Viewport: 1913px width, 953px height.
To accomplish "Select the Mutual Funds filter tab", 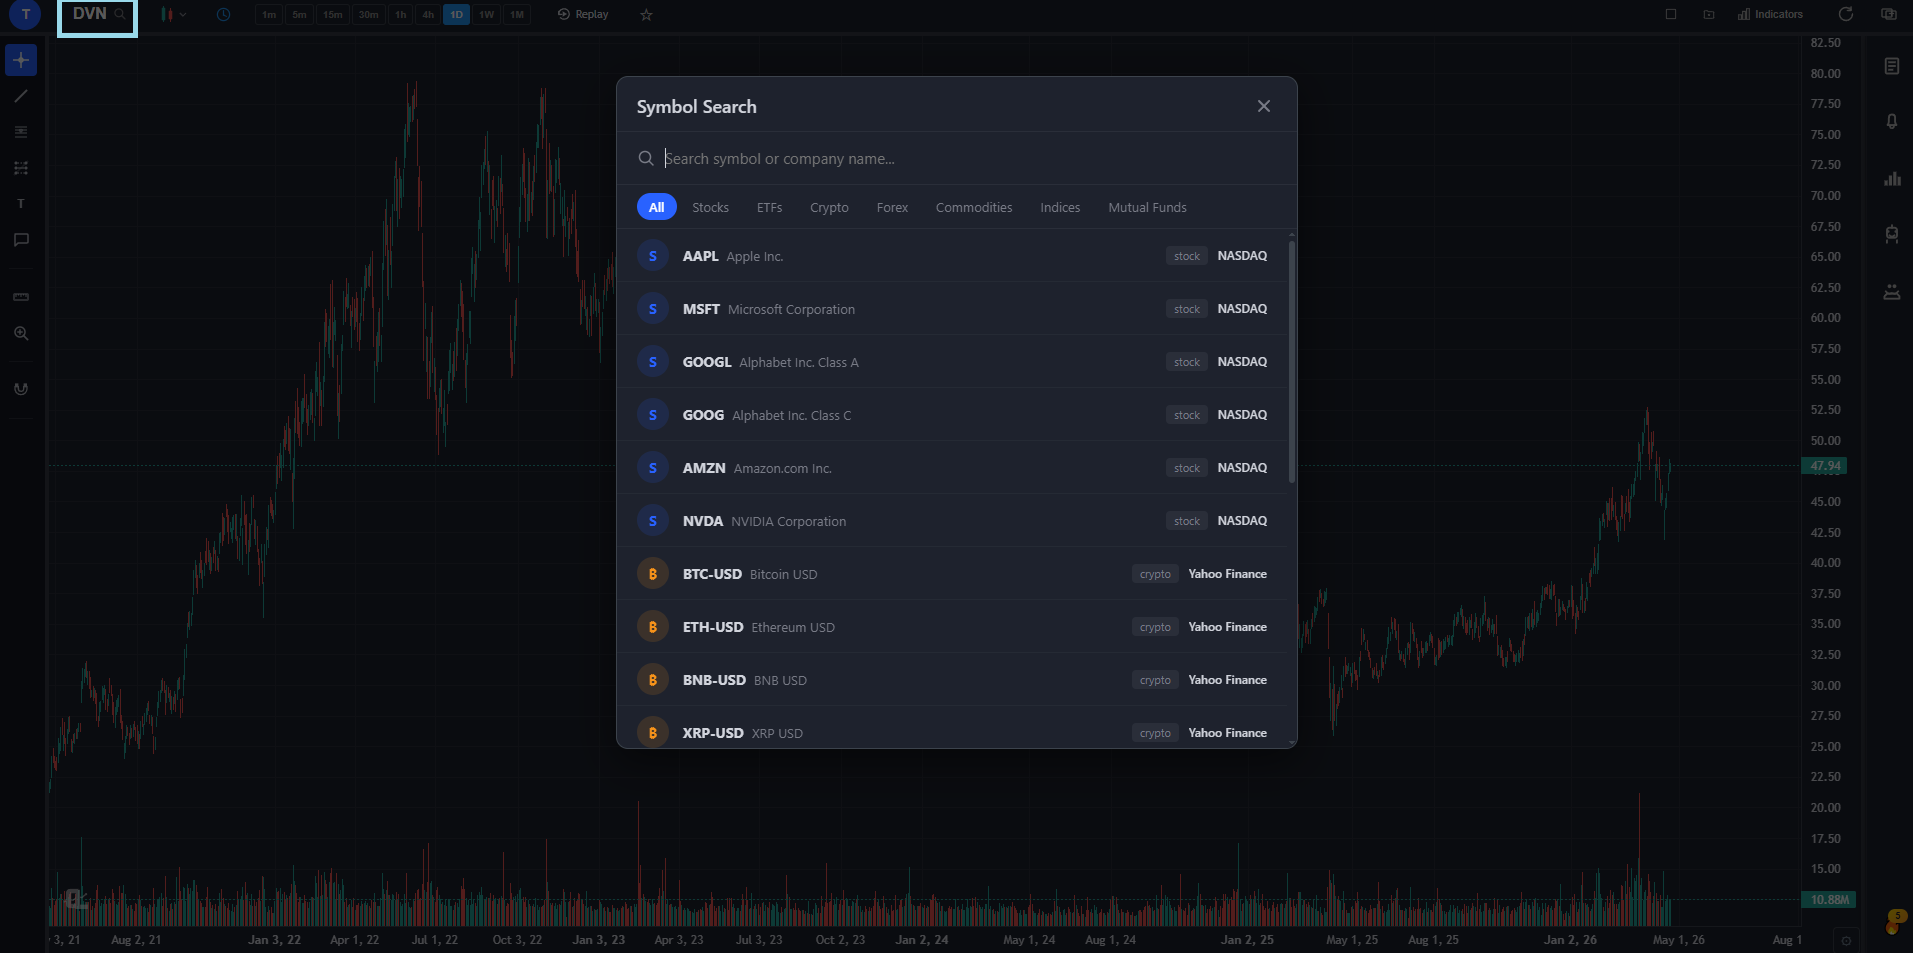I will 1147,207.
